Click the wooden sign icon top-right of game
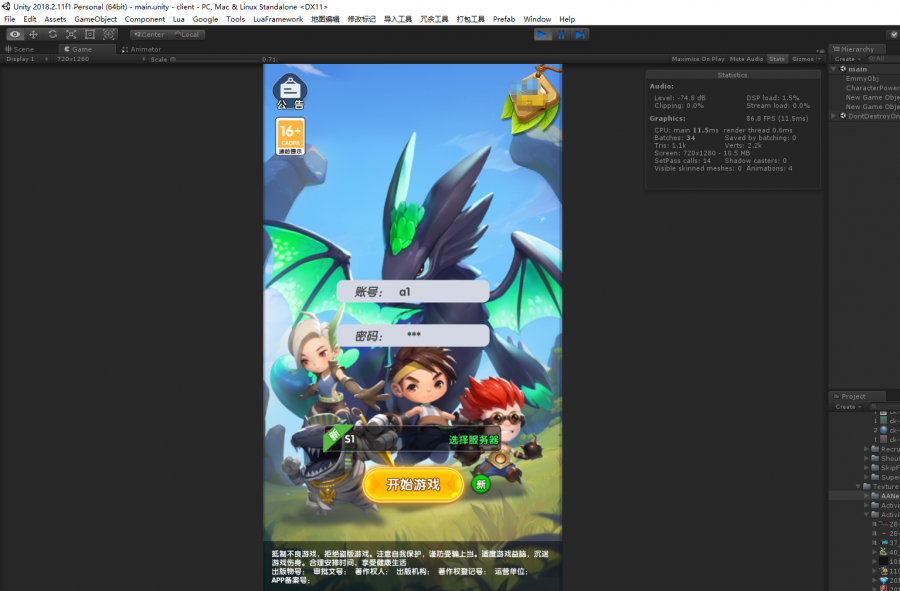900x591 pixels. coord(532,99)
